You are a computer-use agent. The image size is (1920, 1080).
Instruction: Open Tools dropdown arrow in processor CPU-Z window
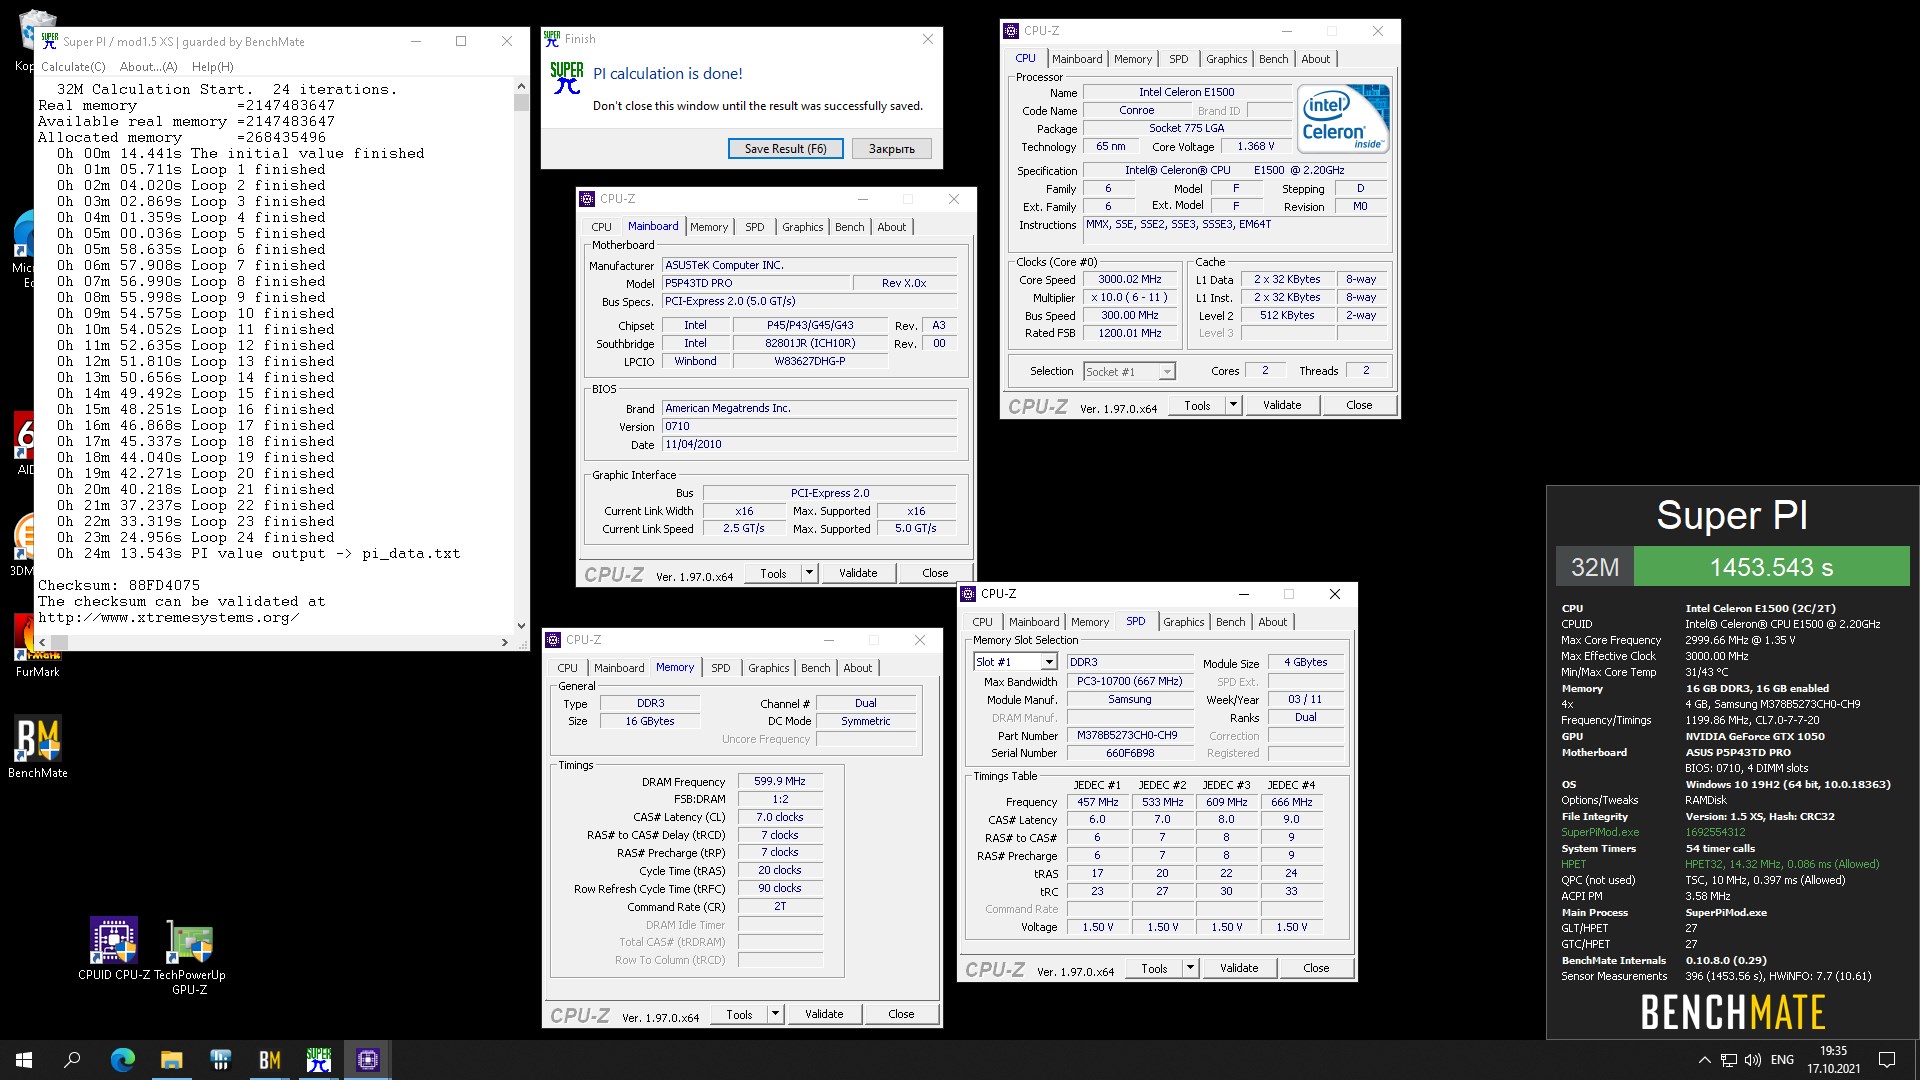[1233, 405]
